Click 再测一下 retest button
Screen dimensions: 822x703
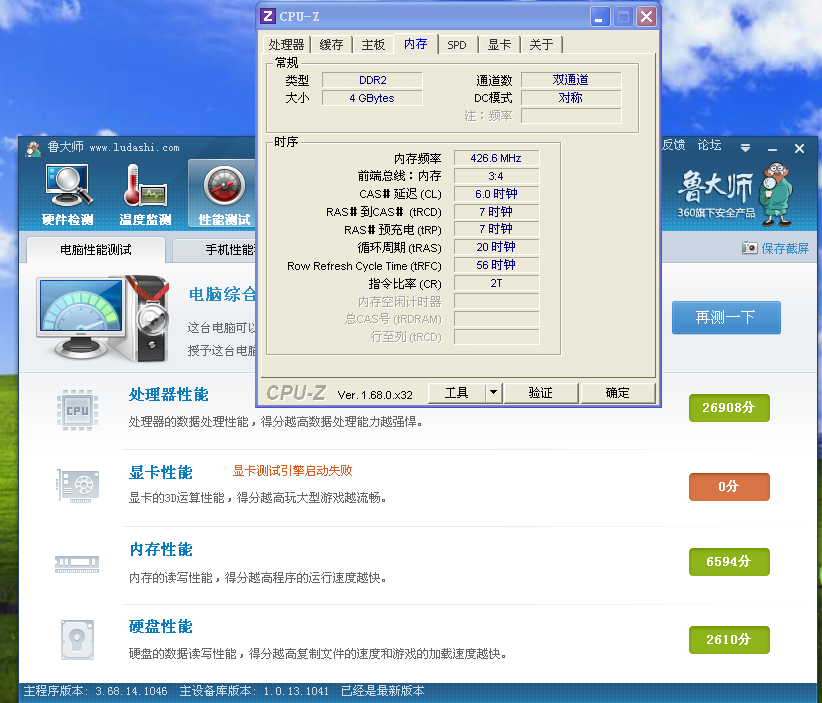coord(726,317)
